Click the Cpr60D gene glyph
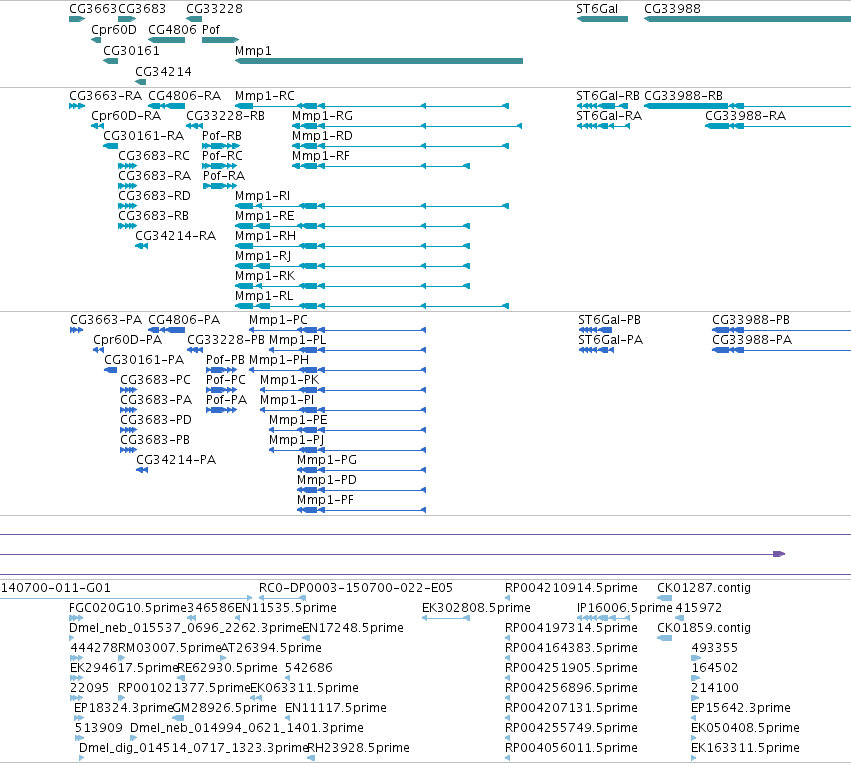The image size is (851, 763). click(x=96, y=40)
